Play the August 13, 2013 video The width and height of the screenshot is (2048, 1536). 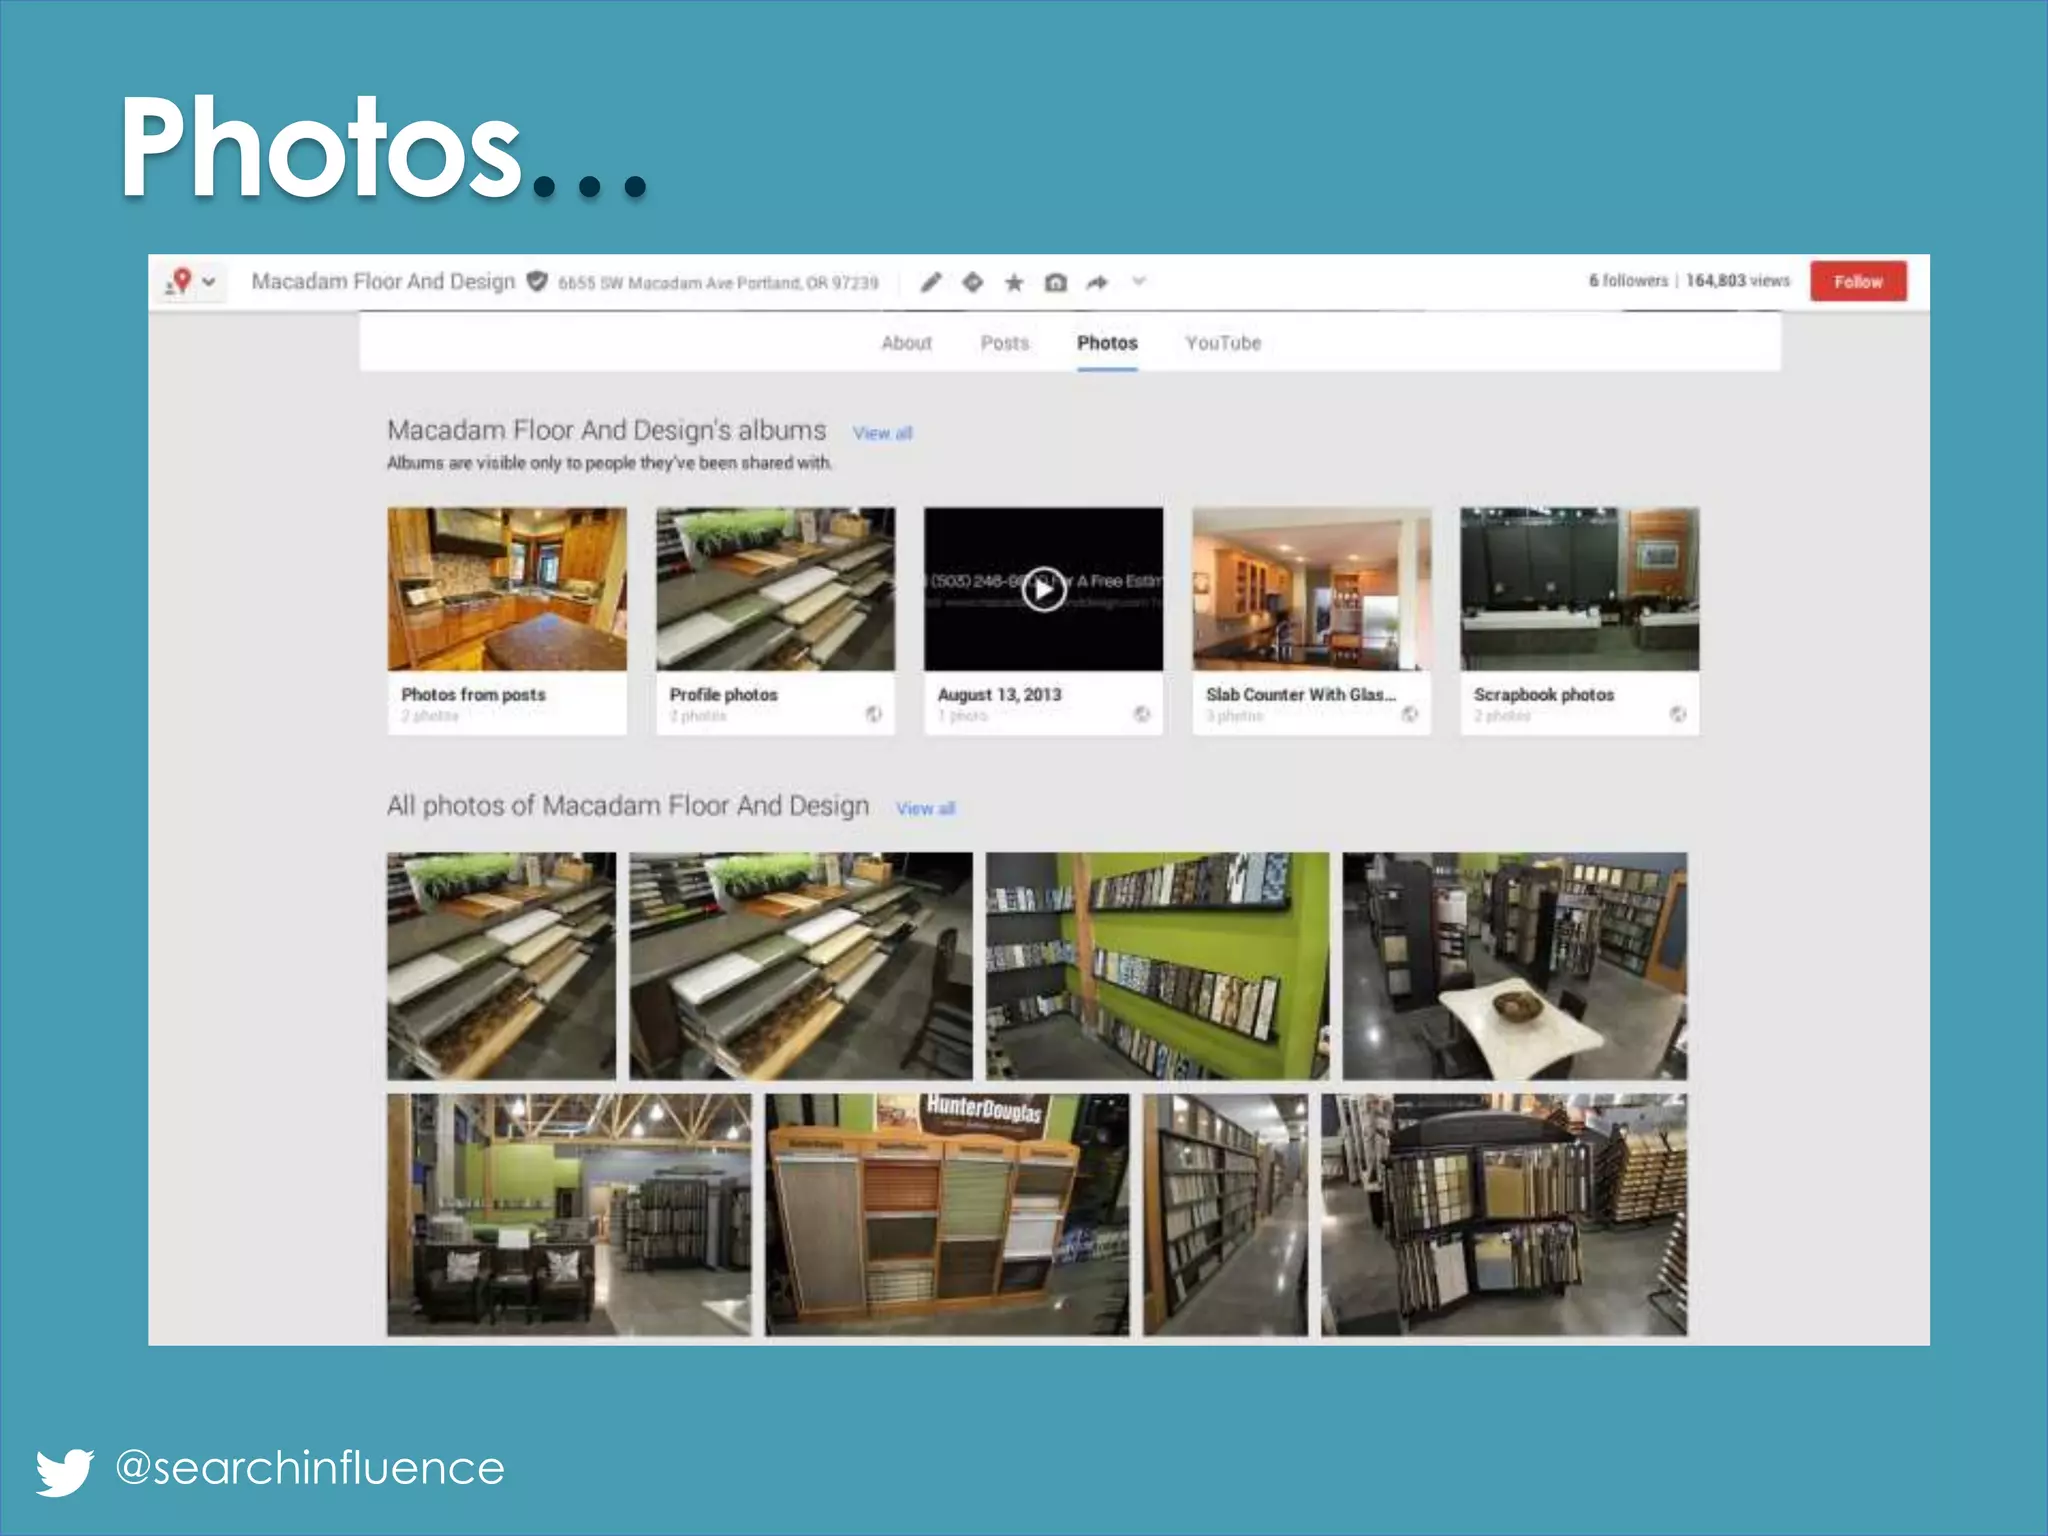(1043, 589)
